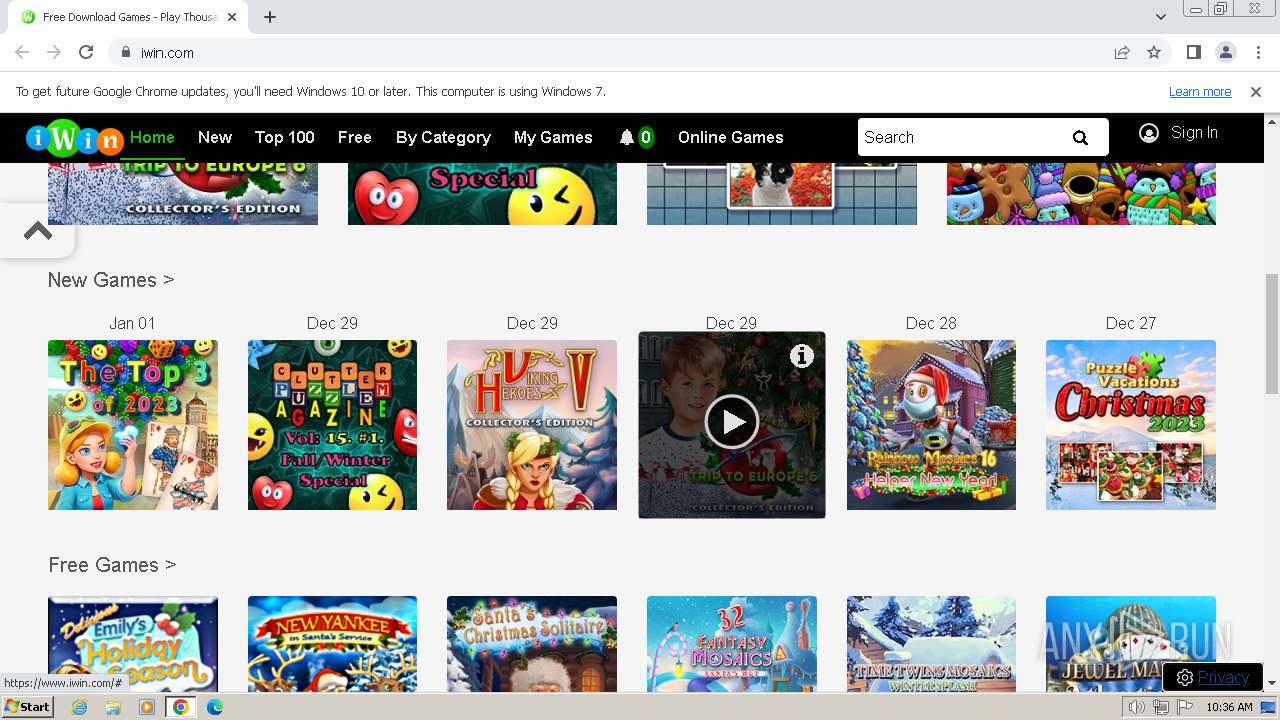Click the info icon on Trip to Europe 6
The image size is (1280, 720).
coord(802,356)
